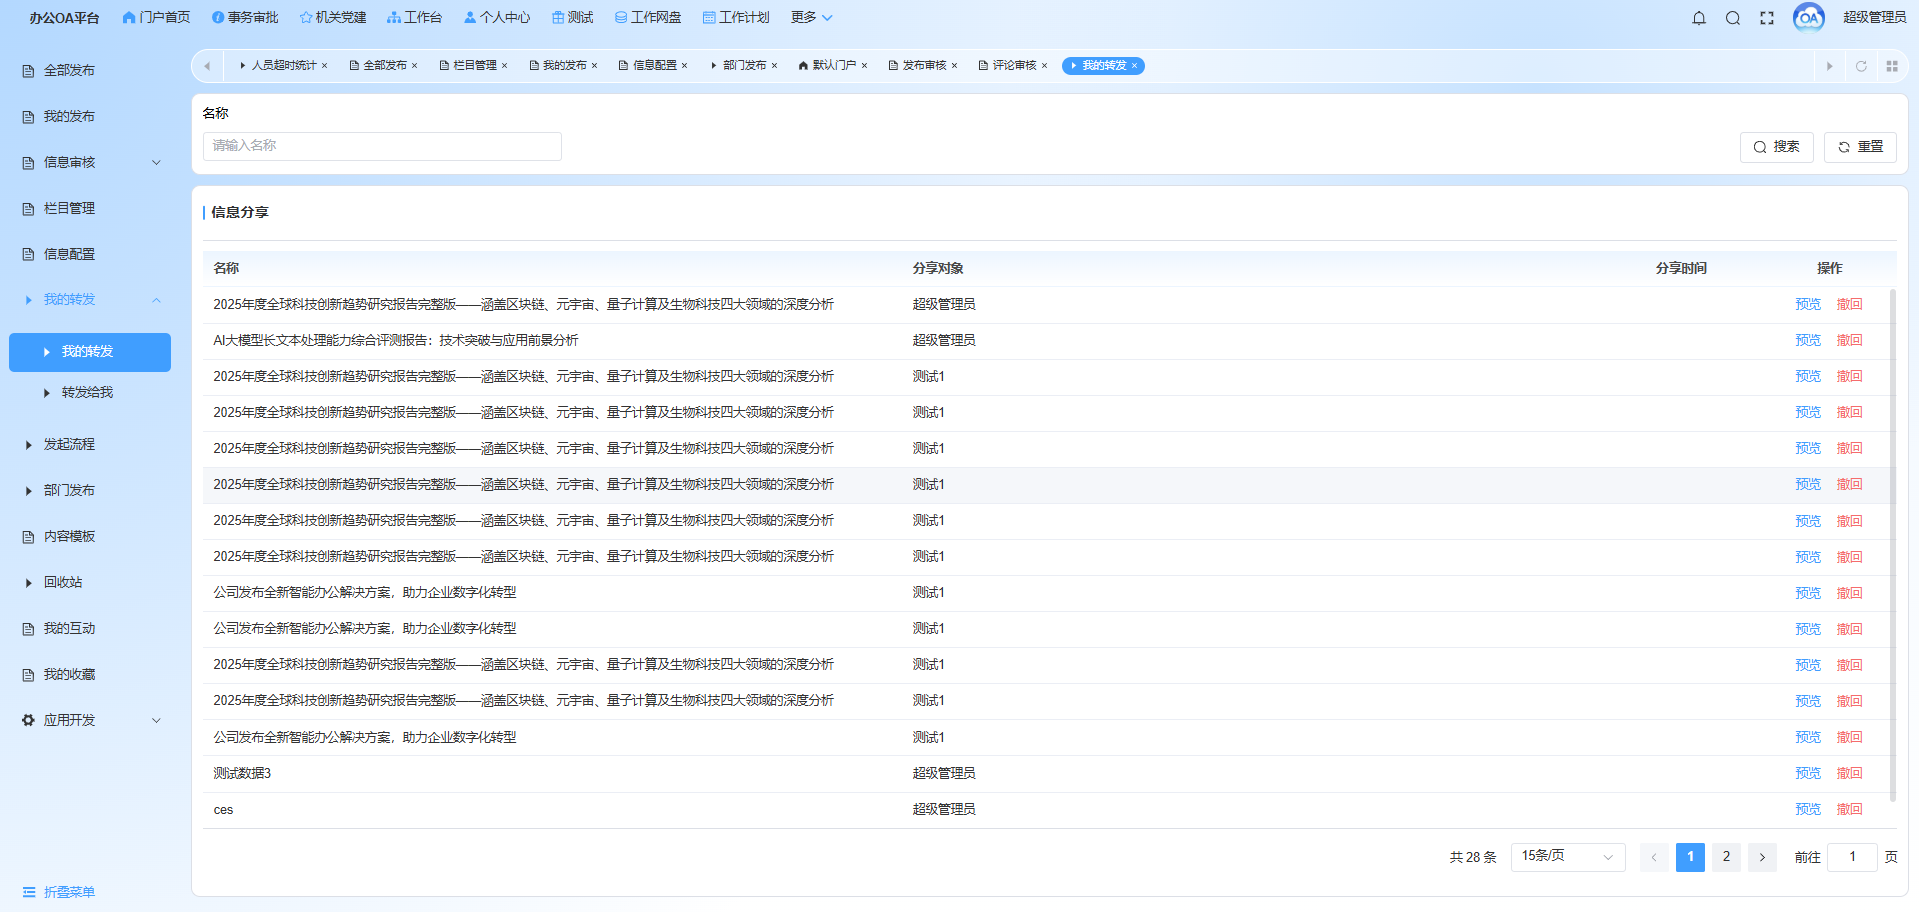Open 工作计划 in the top navigation
The height and width of the screenshot is (912, 1919).
pyautogui.click(x=736, y=18)
